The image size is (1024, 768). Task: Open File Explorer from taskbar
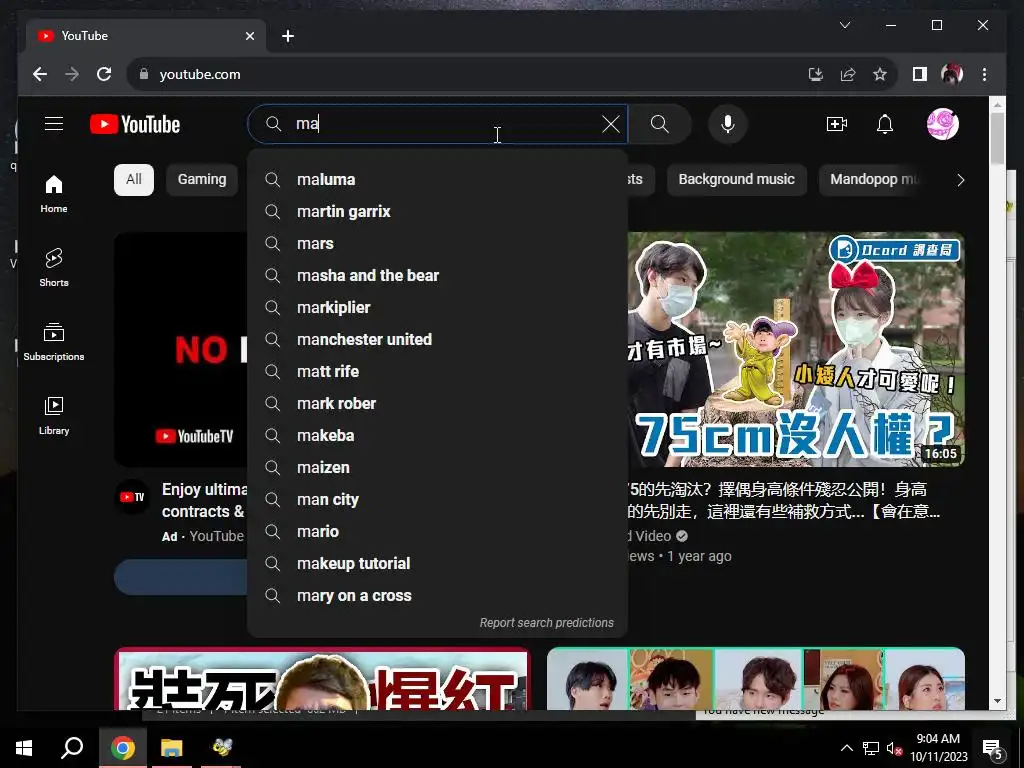point(172,748)
